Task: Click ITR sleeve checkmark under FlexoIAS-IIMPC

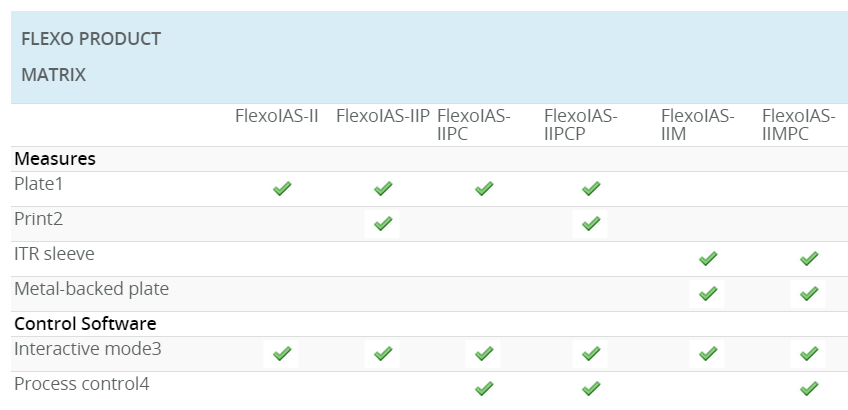Action: pyautogui.click(x=809, y=258)
